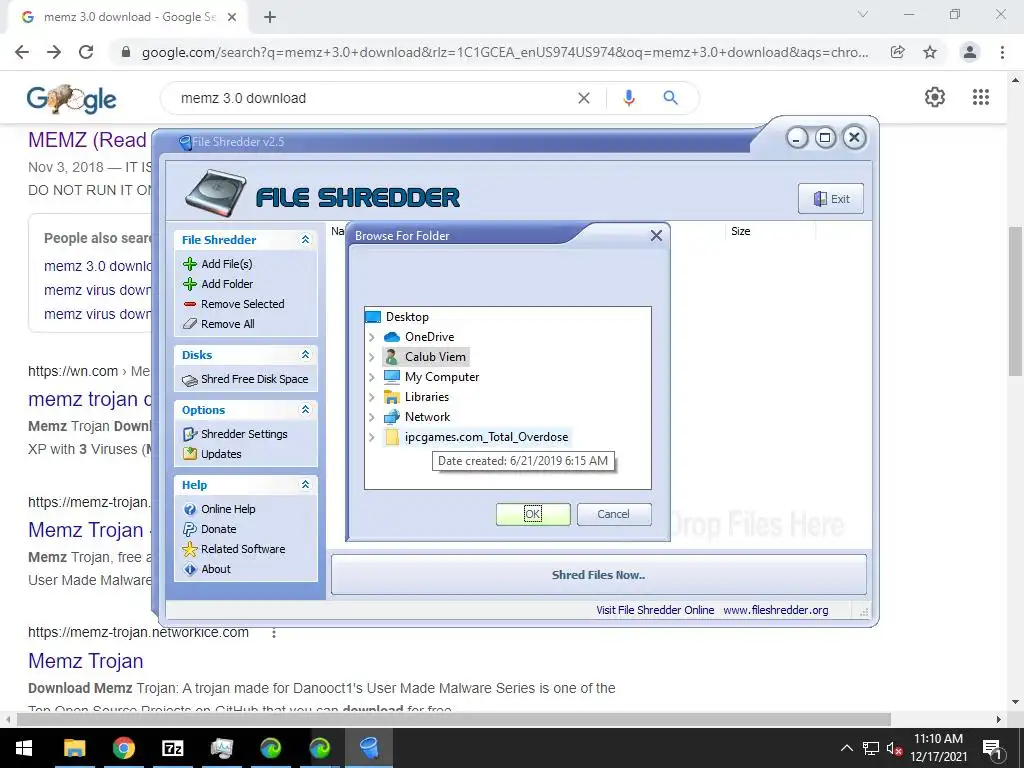Switch to the memz 3.0 download tab
The image size is (1024, 768).
pyautogui.click(x=127, y=17)
